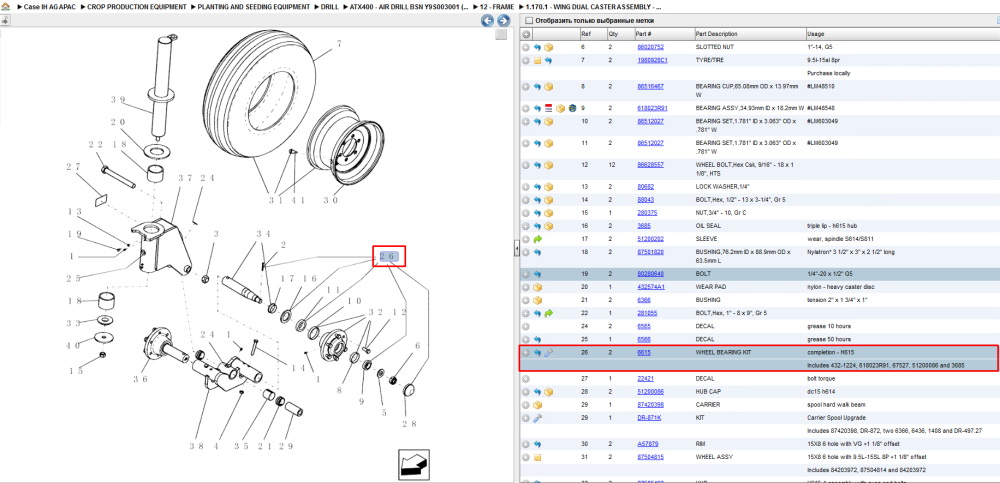Go to the previous diagram with back arrow
1000x483 pixels.
488,20
